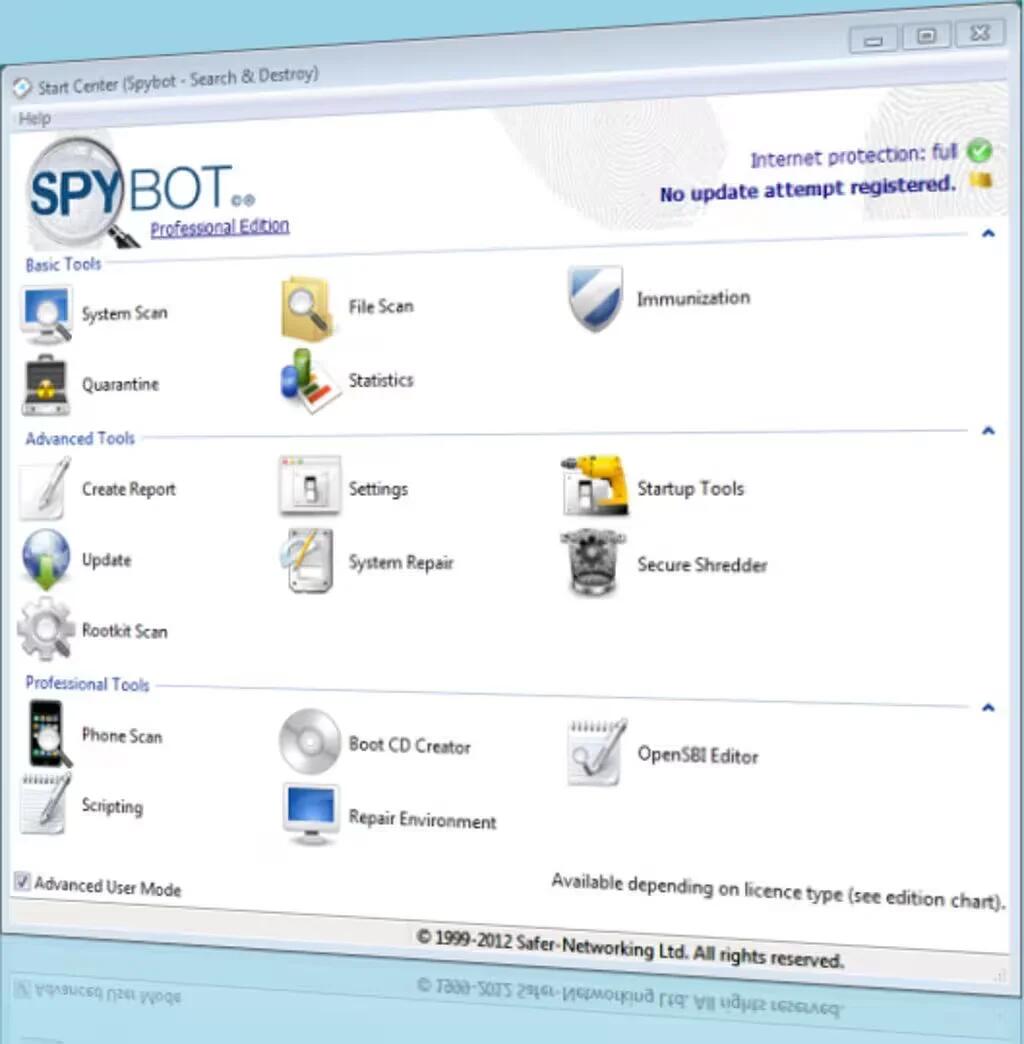Follow the Professional Edition link
This screenshot has width=1024, height=1044.
point(220,228)
